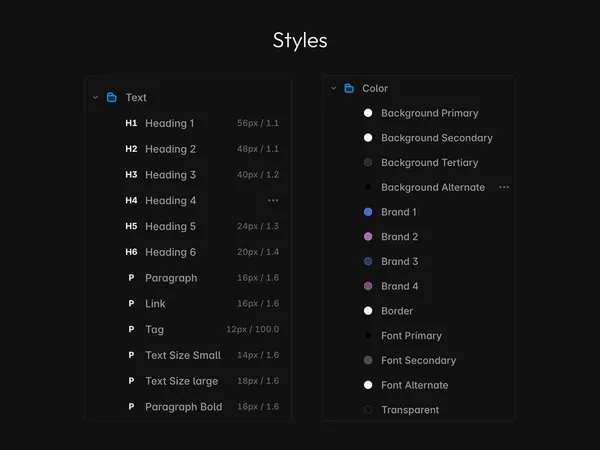The image size is (600, 450).
Task: Click the Brand 3 dark blue swatch
Action: [x=368, y=261]
